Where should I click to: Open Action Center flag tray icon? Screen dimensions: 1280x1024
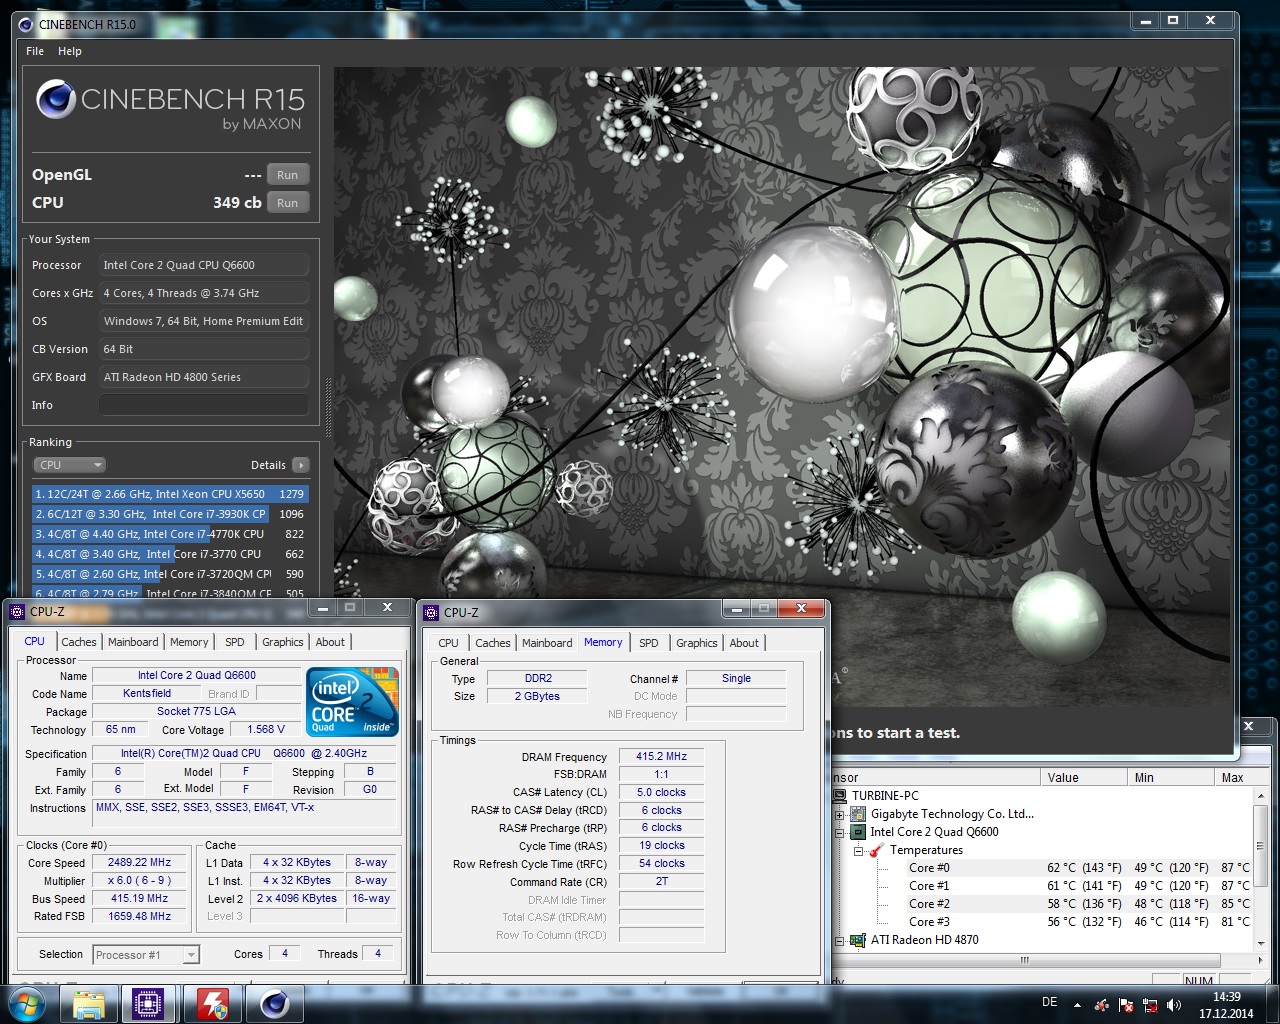coord(1126,1005)
